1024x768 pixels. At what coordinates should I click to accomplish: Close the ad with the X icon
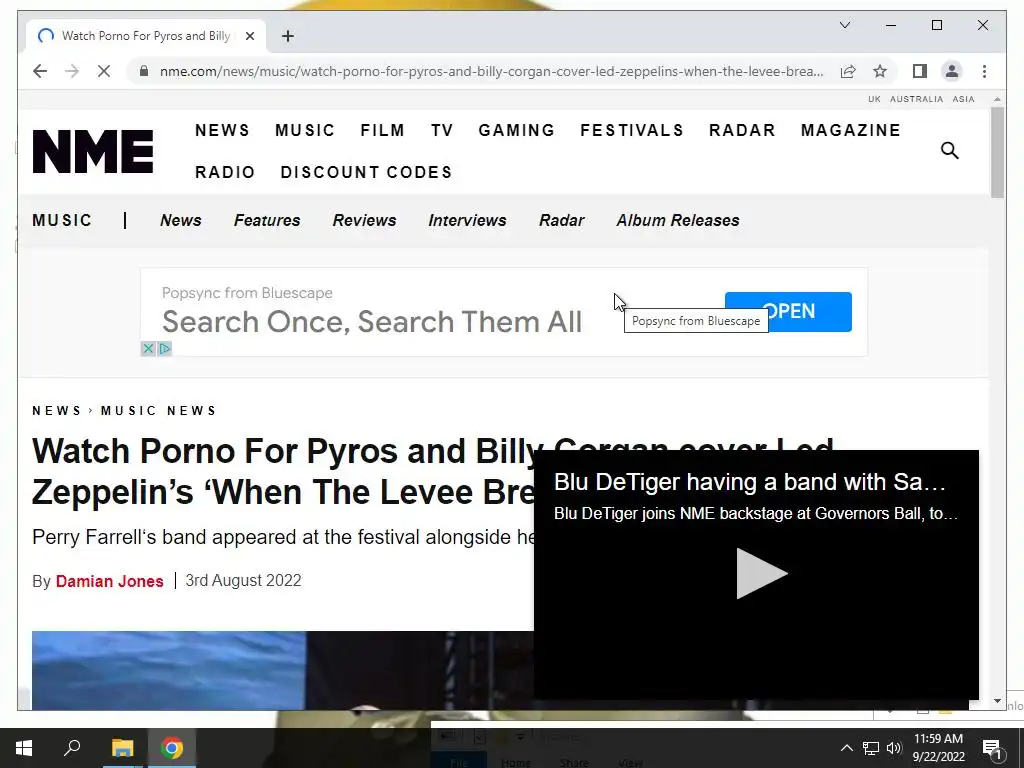click(148, 349)
